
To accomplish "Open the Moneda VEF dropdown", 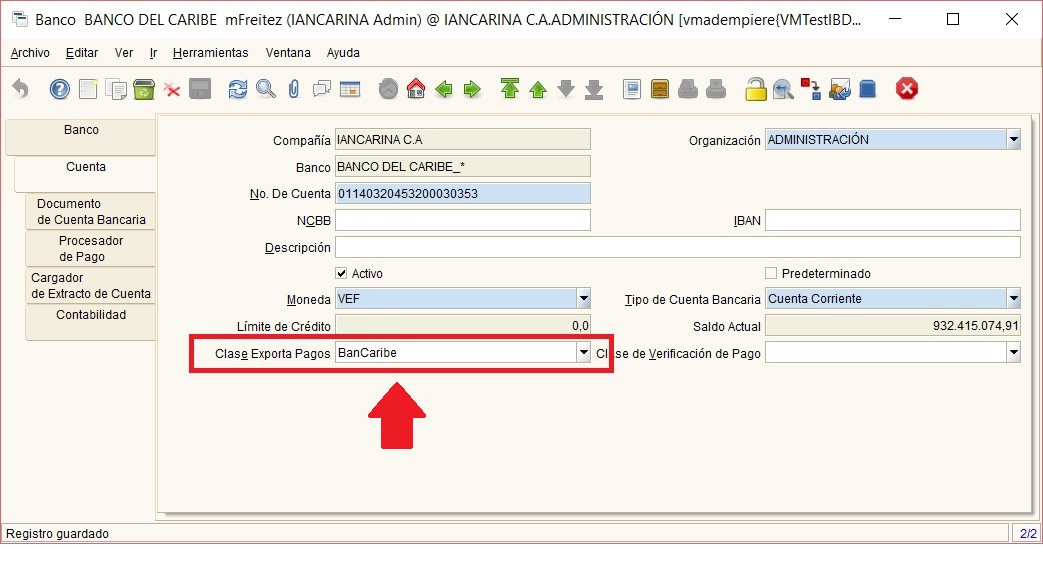I will point(583,299).
